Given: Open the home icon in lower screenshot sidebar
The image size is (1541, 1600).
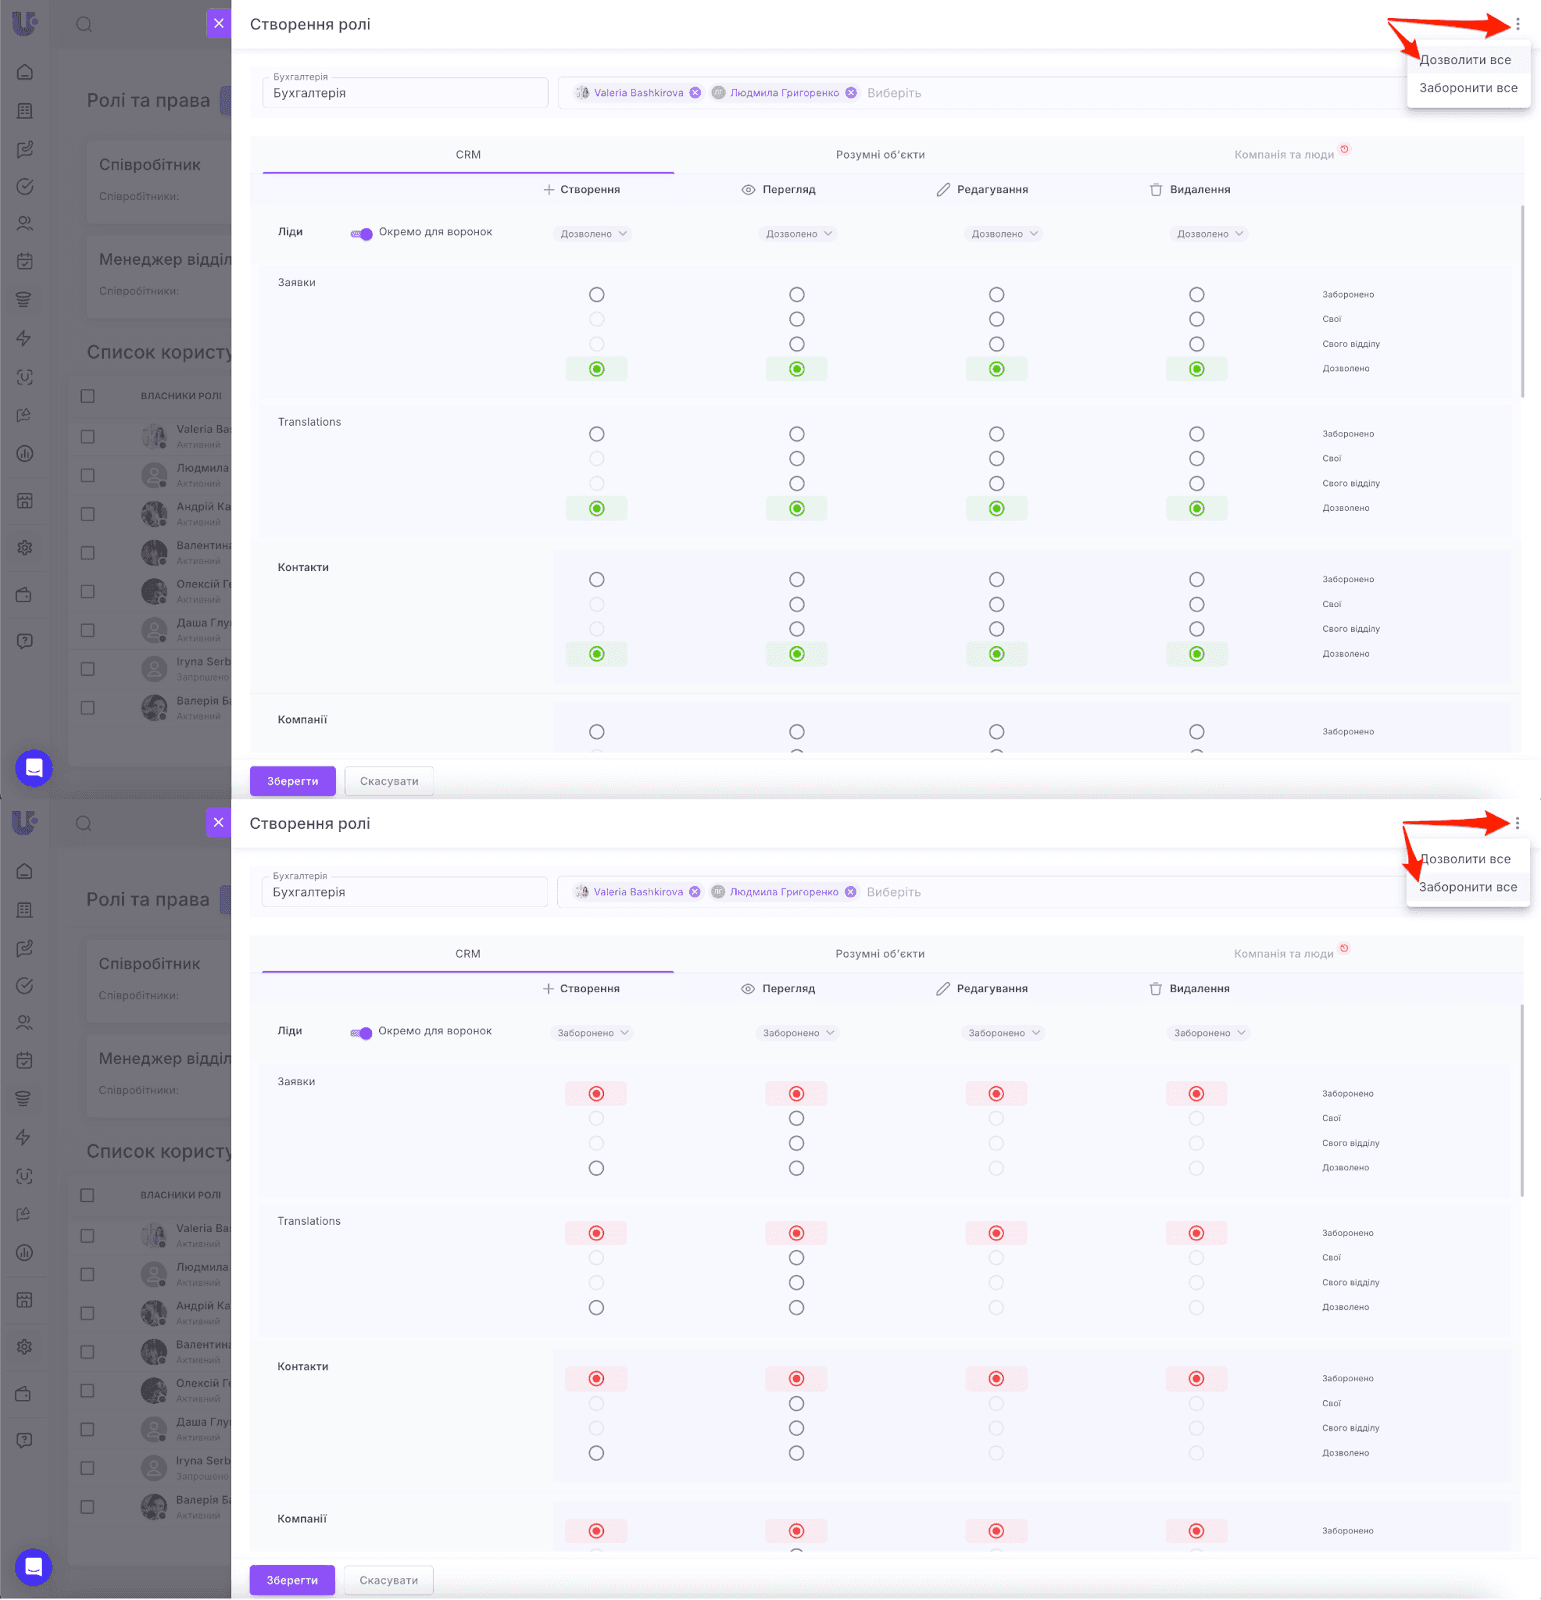Looking at the screenshot, I should coord(25,871).
